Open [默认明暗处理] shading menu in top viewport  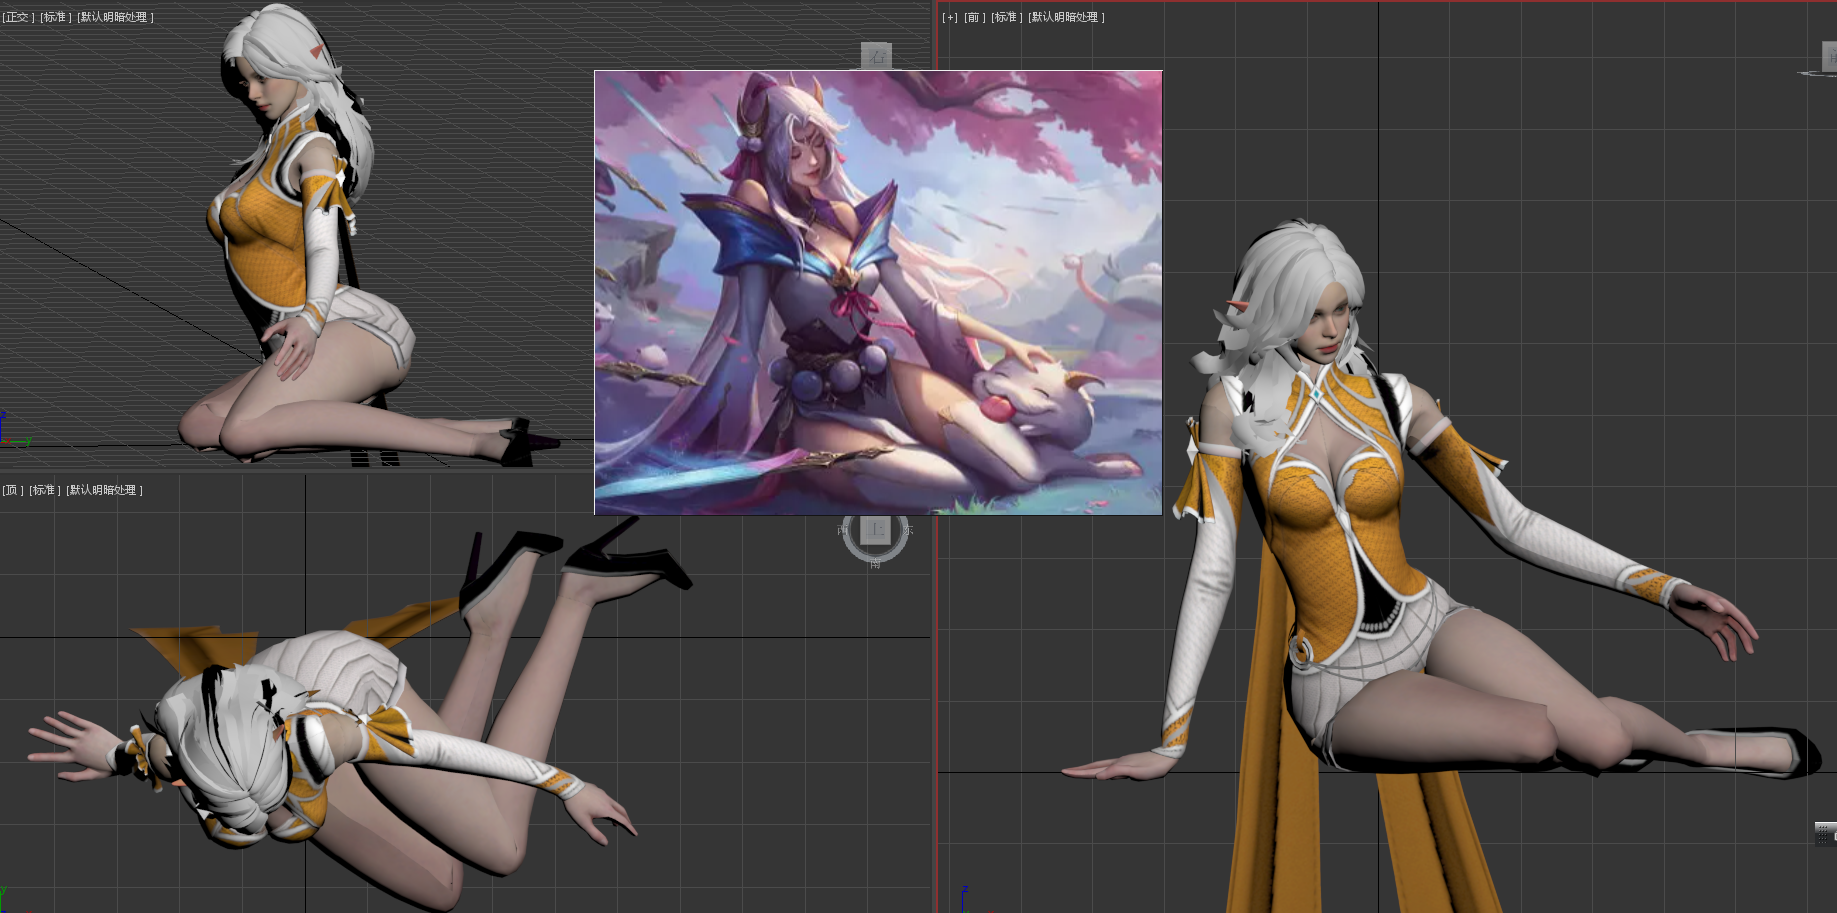pyautogui.click(x=105, y=490)
